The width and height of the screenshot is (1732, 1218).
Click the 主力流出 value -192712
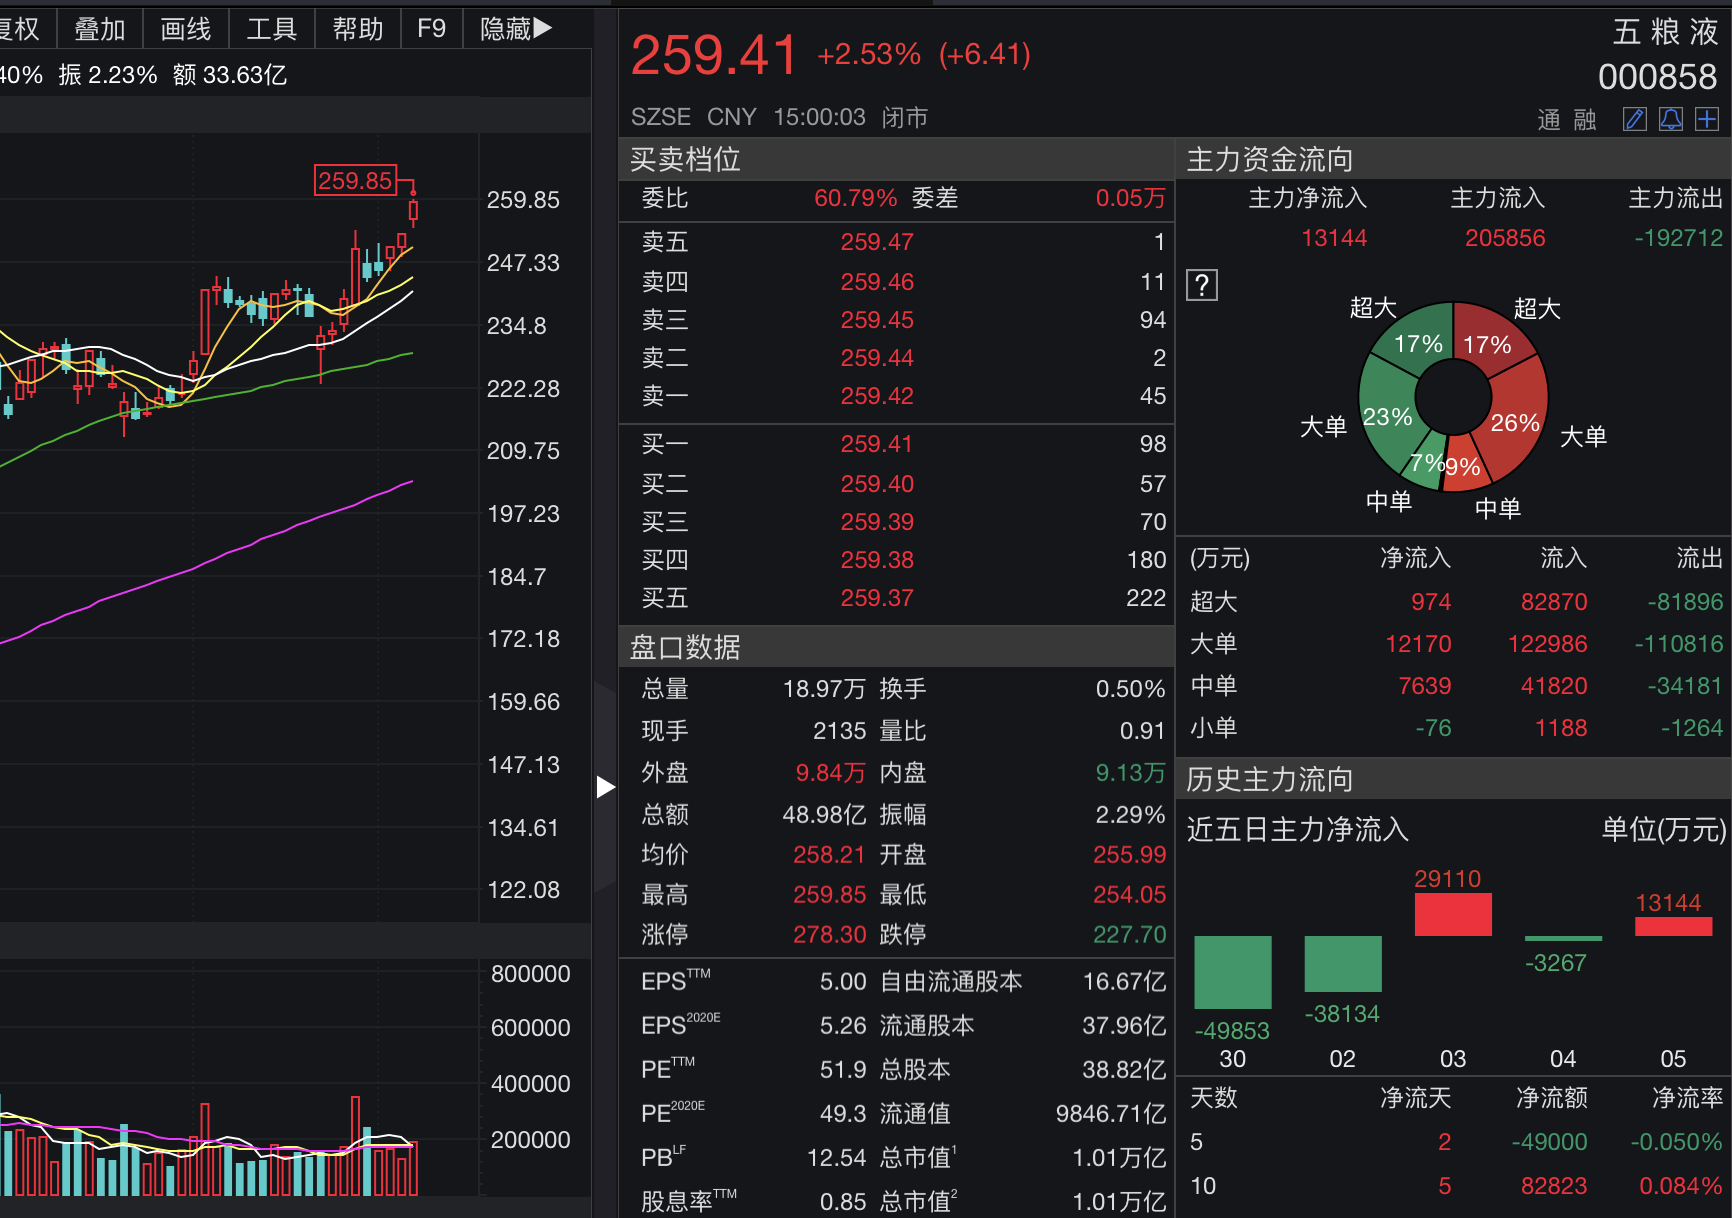point(1678,238)
